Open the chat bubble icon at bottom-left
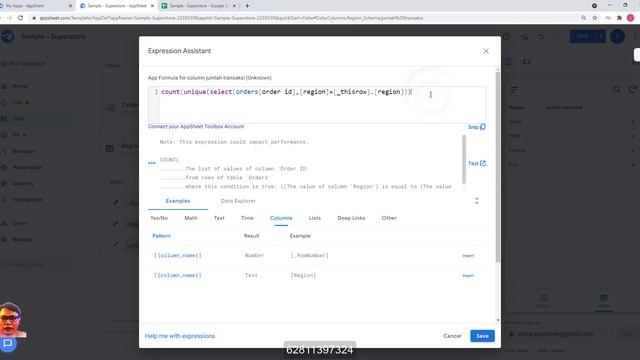This screenshot has height=360, width=640. 8,344
